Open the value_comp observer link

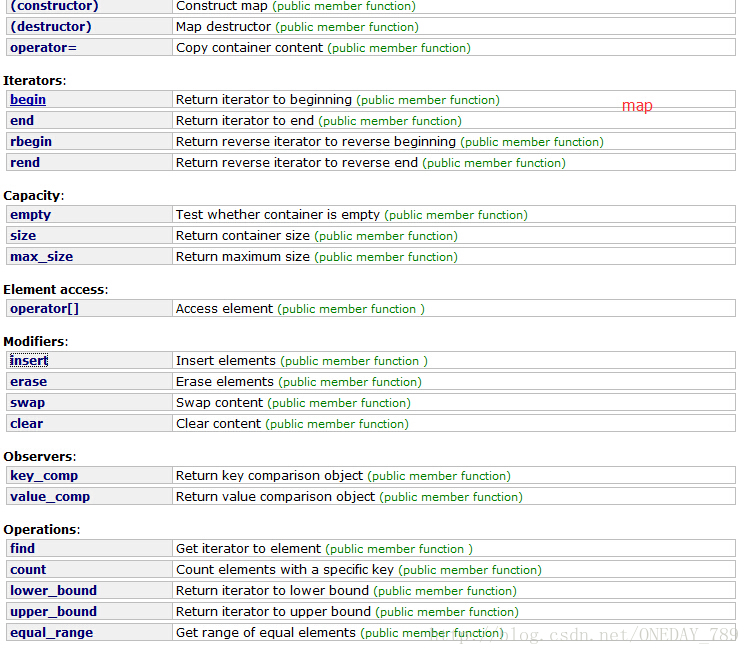pyautogui.click(x=50, y=497)
